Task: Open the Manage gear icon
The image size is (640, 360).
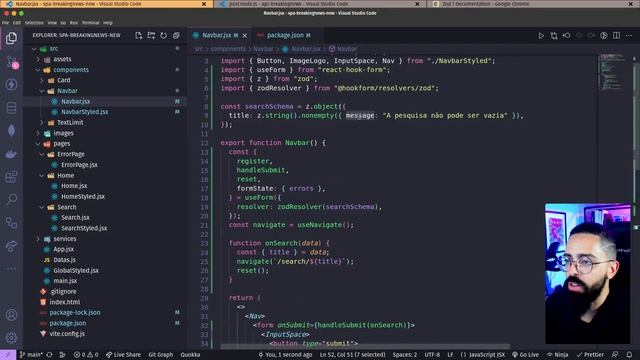Action: [x=11, y=338]
